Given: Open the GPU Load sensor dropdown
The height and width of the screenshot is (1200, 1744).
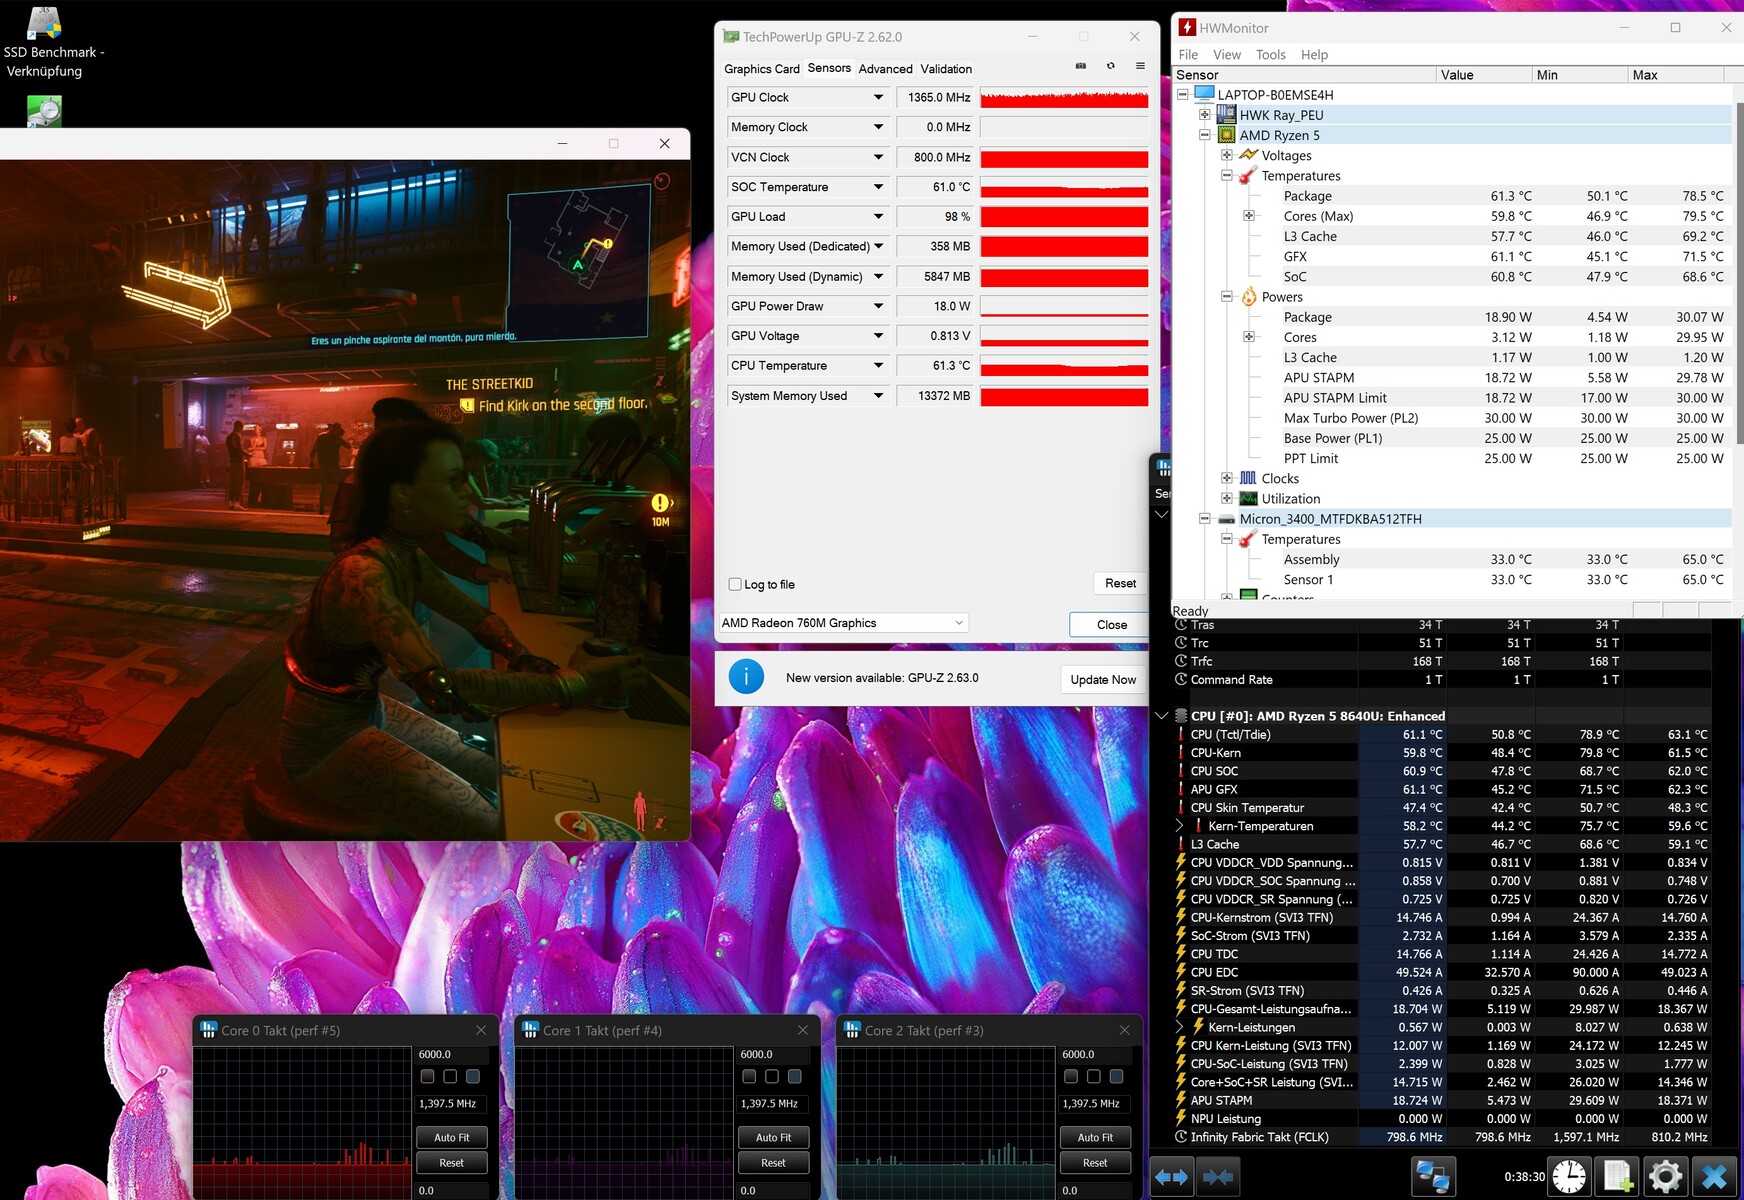Looking at the screenshot, I should point(878,217).
